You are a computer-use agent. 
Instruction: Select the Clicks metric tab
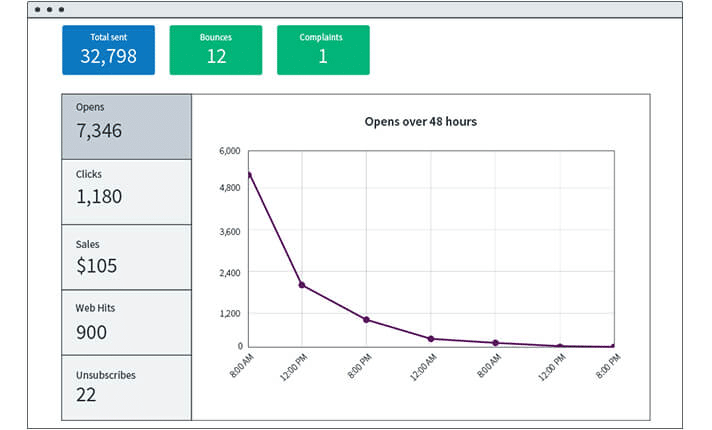(x=126, y=191)
